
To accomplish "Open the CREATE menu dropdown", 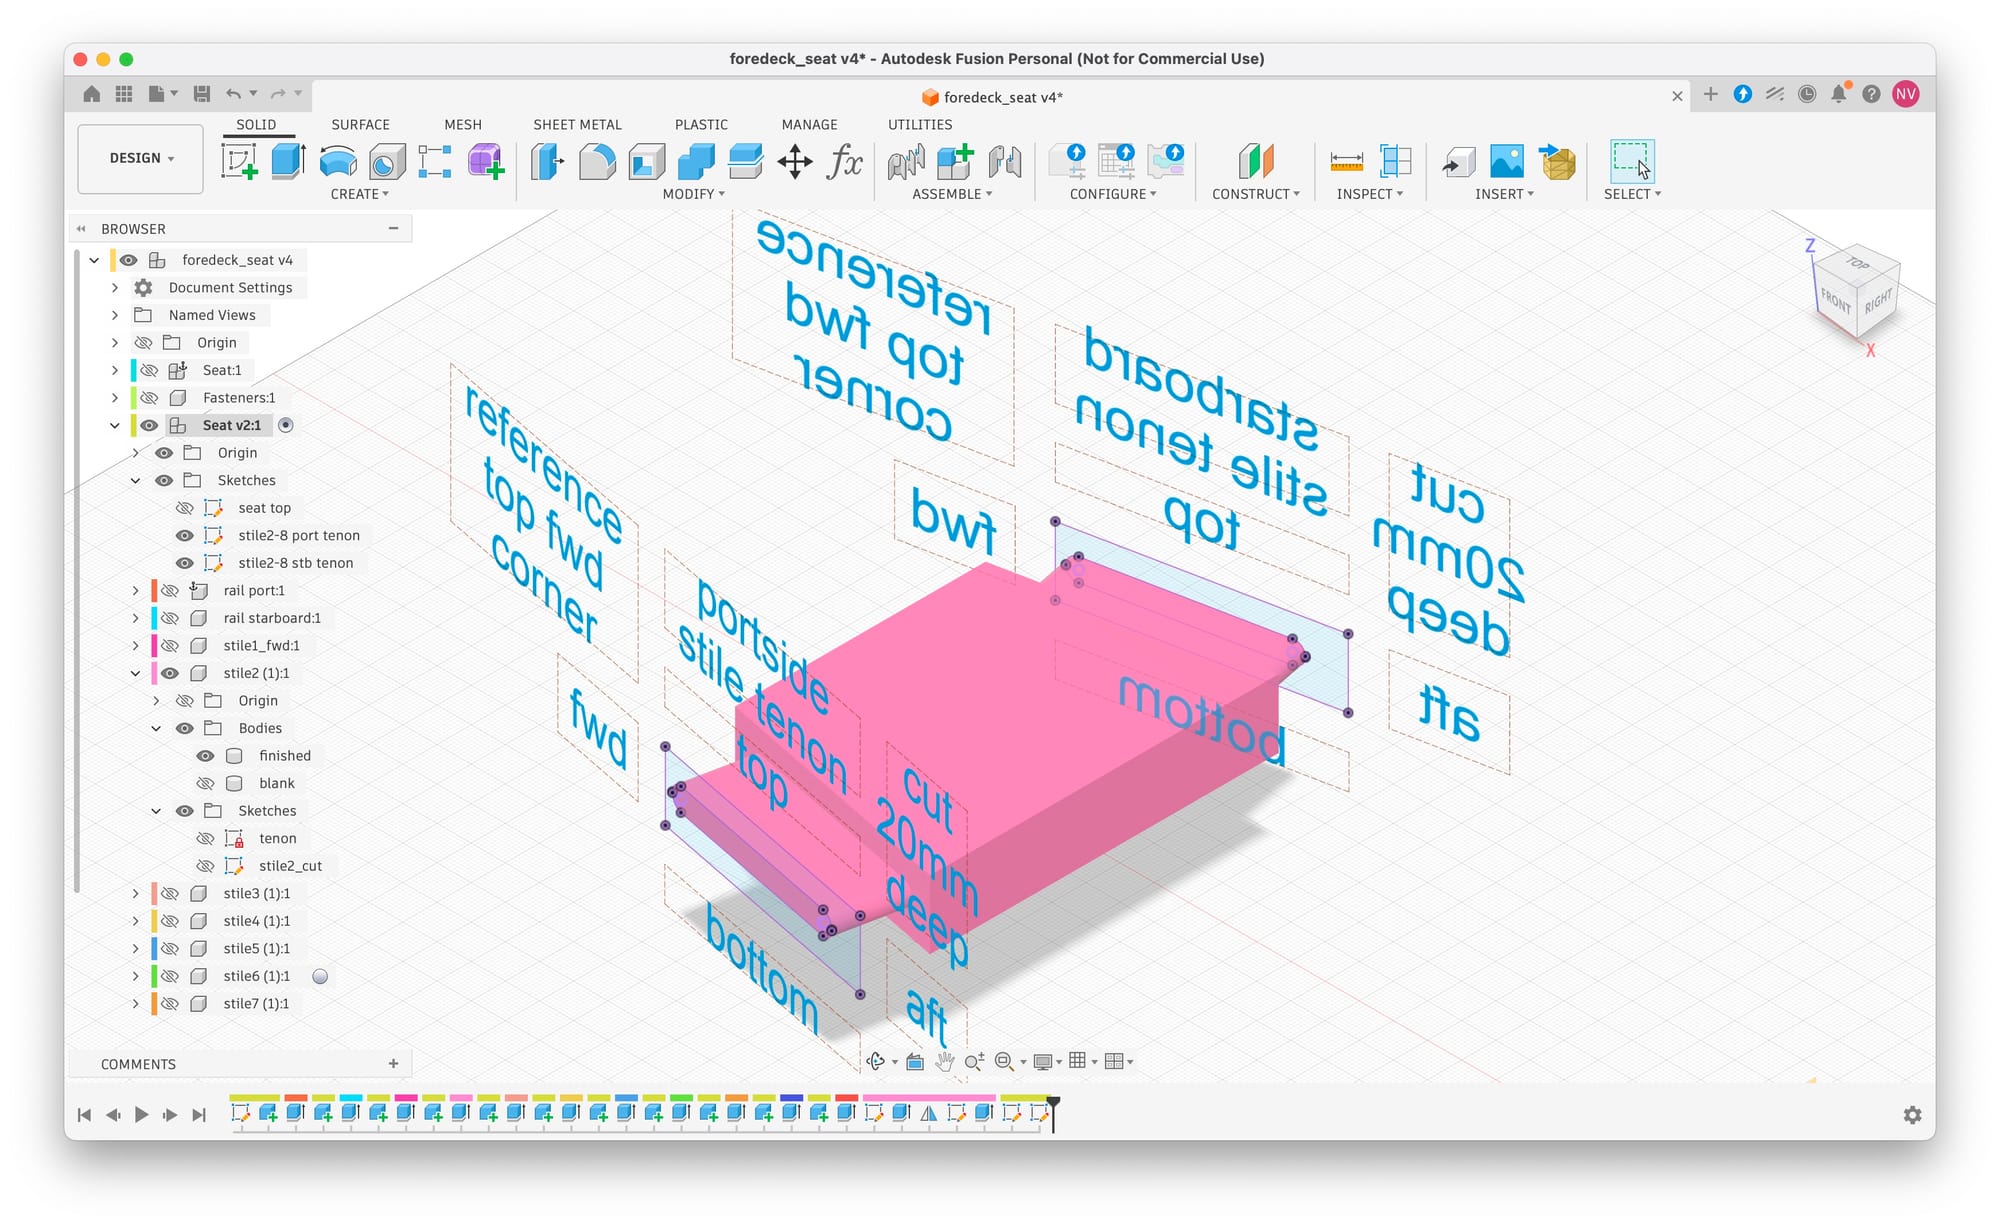I will pos(360,194).
